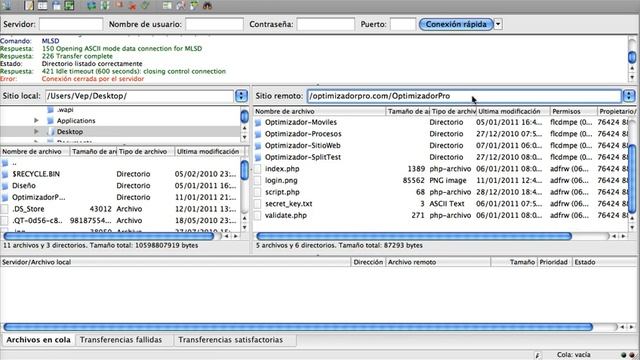Click the message log vertical scrollbar thumb
640x360 pixels.
pos(632,56)
